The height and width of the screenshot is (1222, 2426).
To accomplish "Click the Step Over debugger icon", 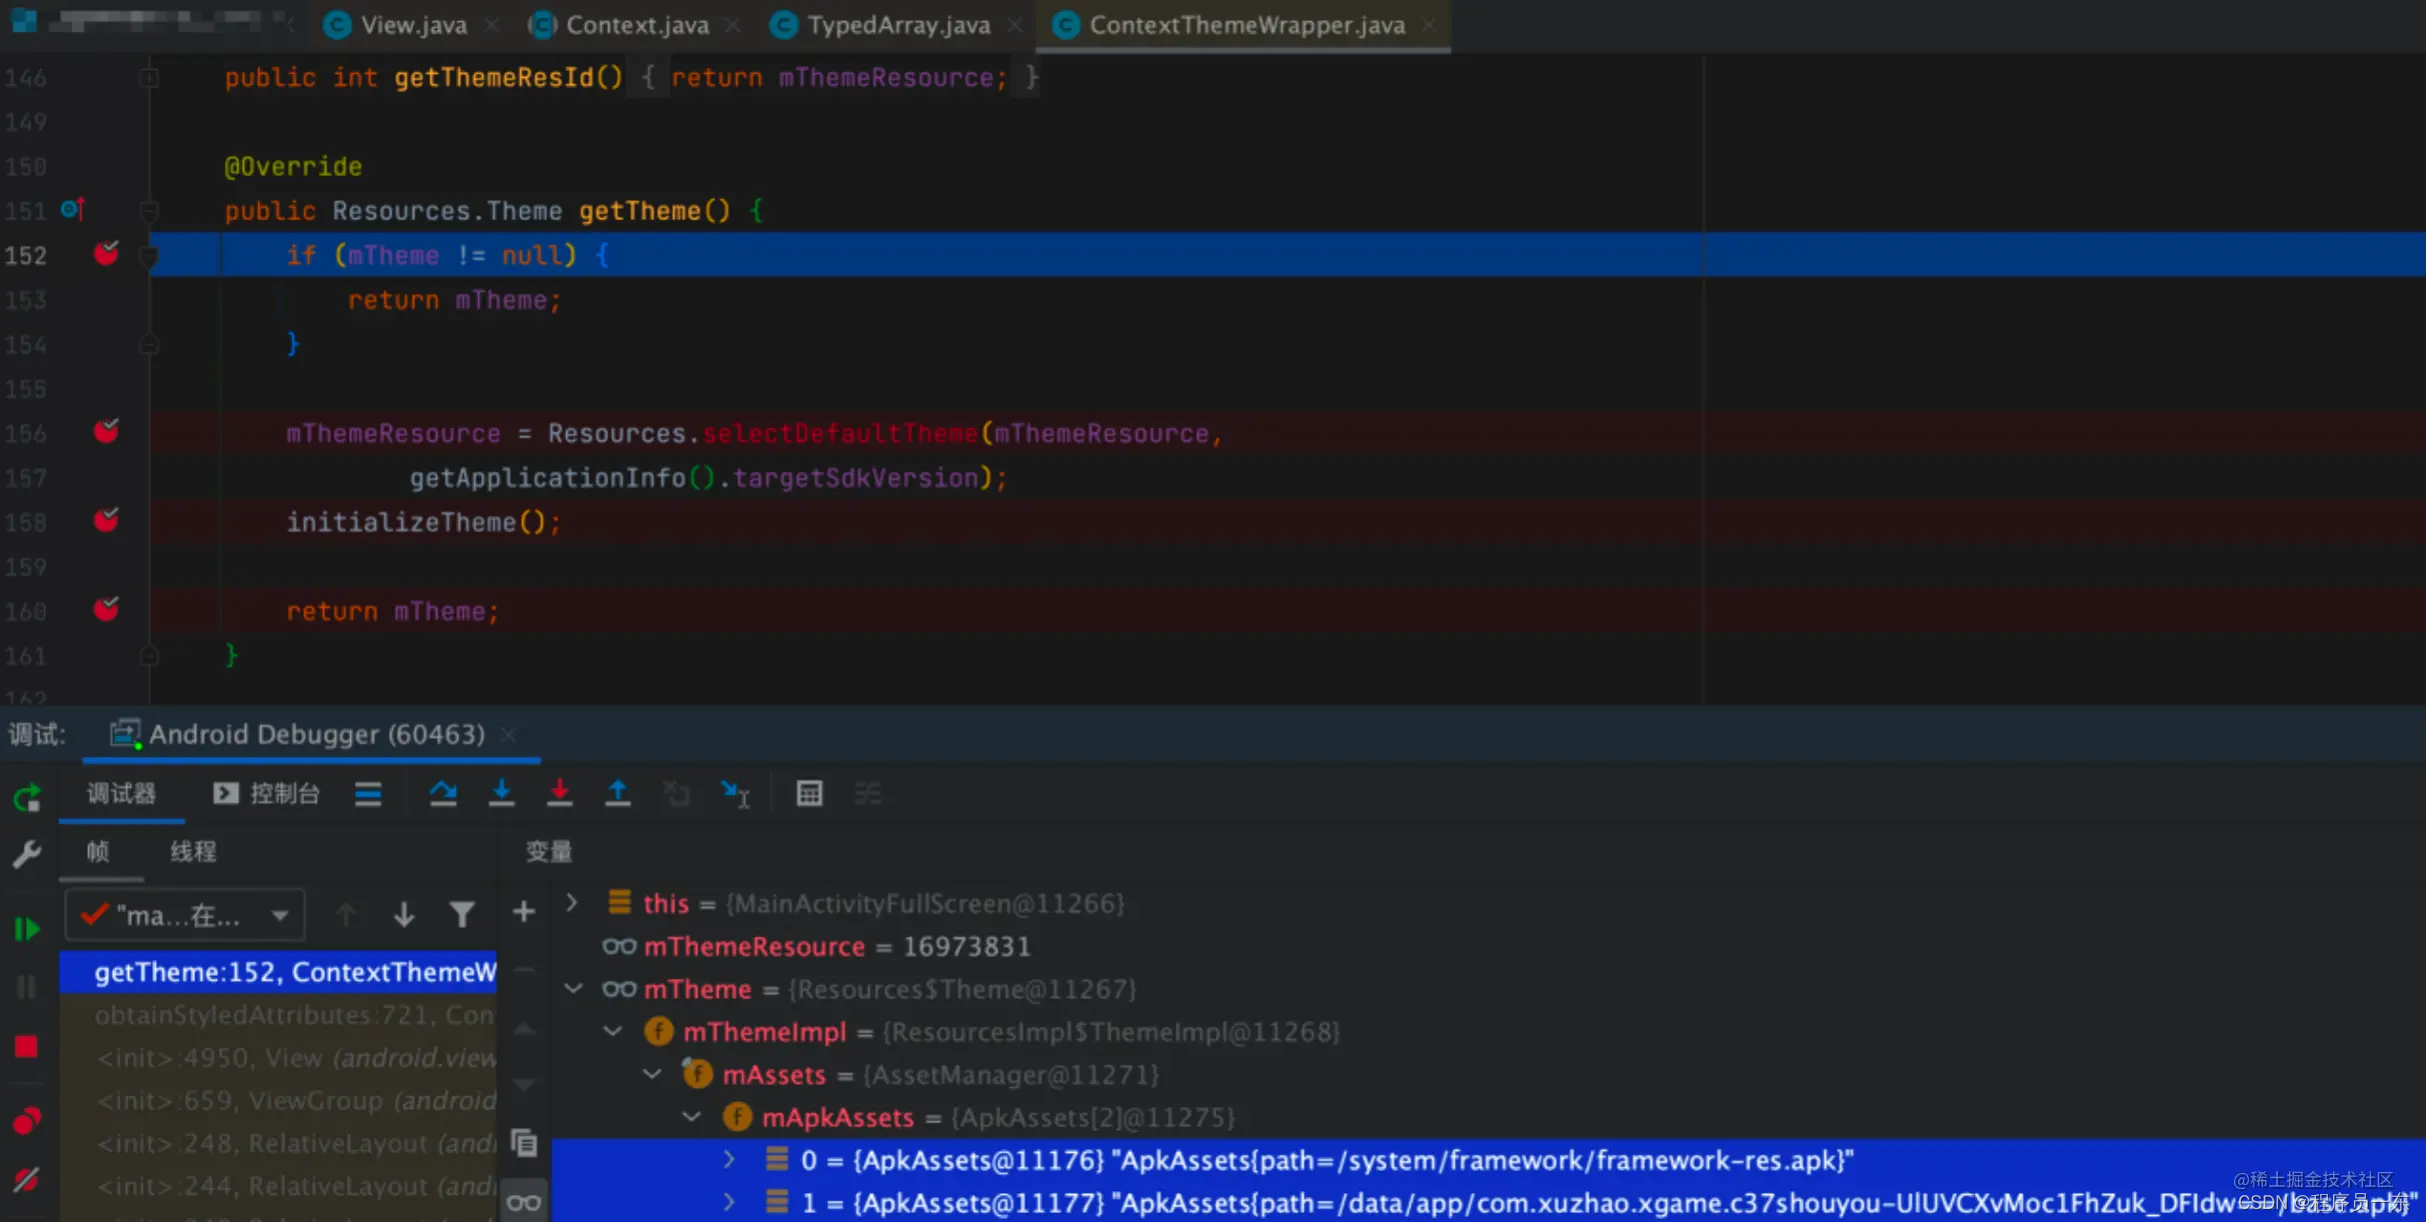I will tap(443, 793).
